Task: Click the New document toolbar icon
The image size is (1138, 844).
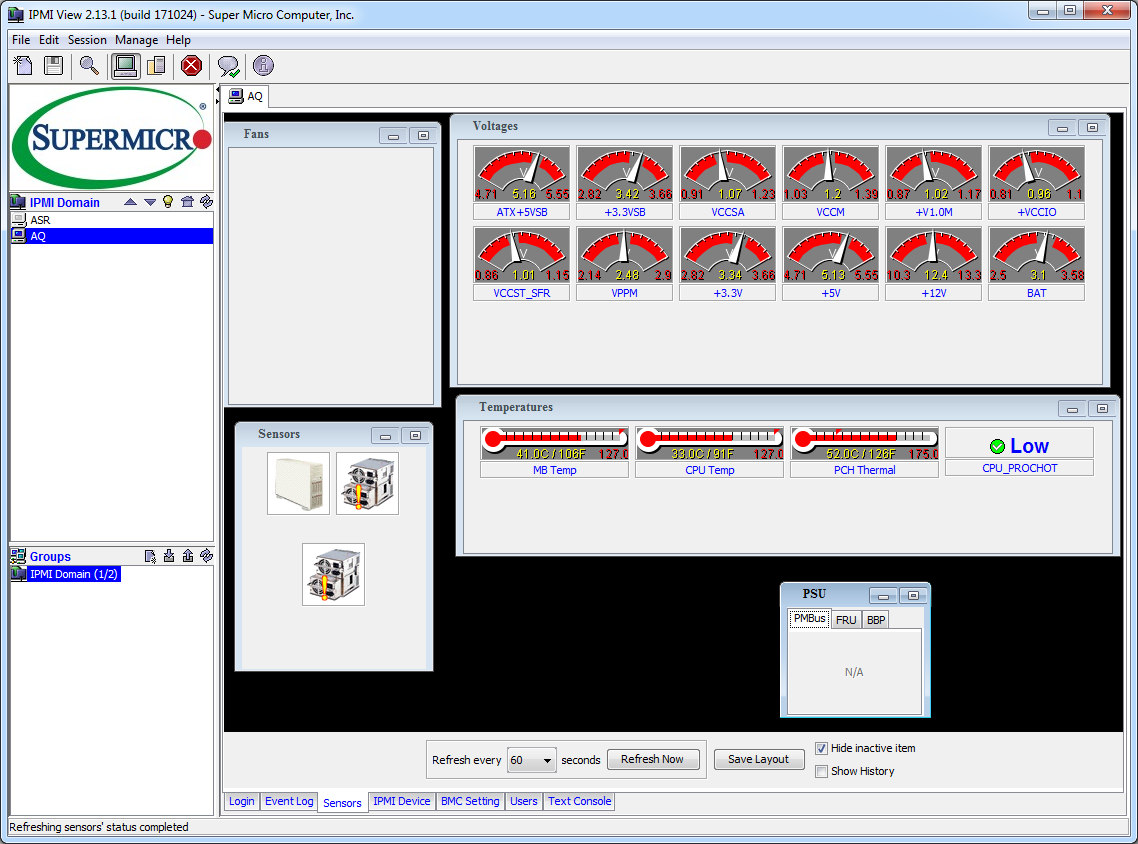Action: click(23, 66)
